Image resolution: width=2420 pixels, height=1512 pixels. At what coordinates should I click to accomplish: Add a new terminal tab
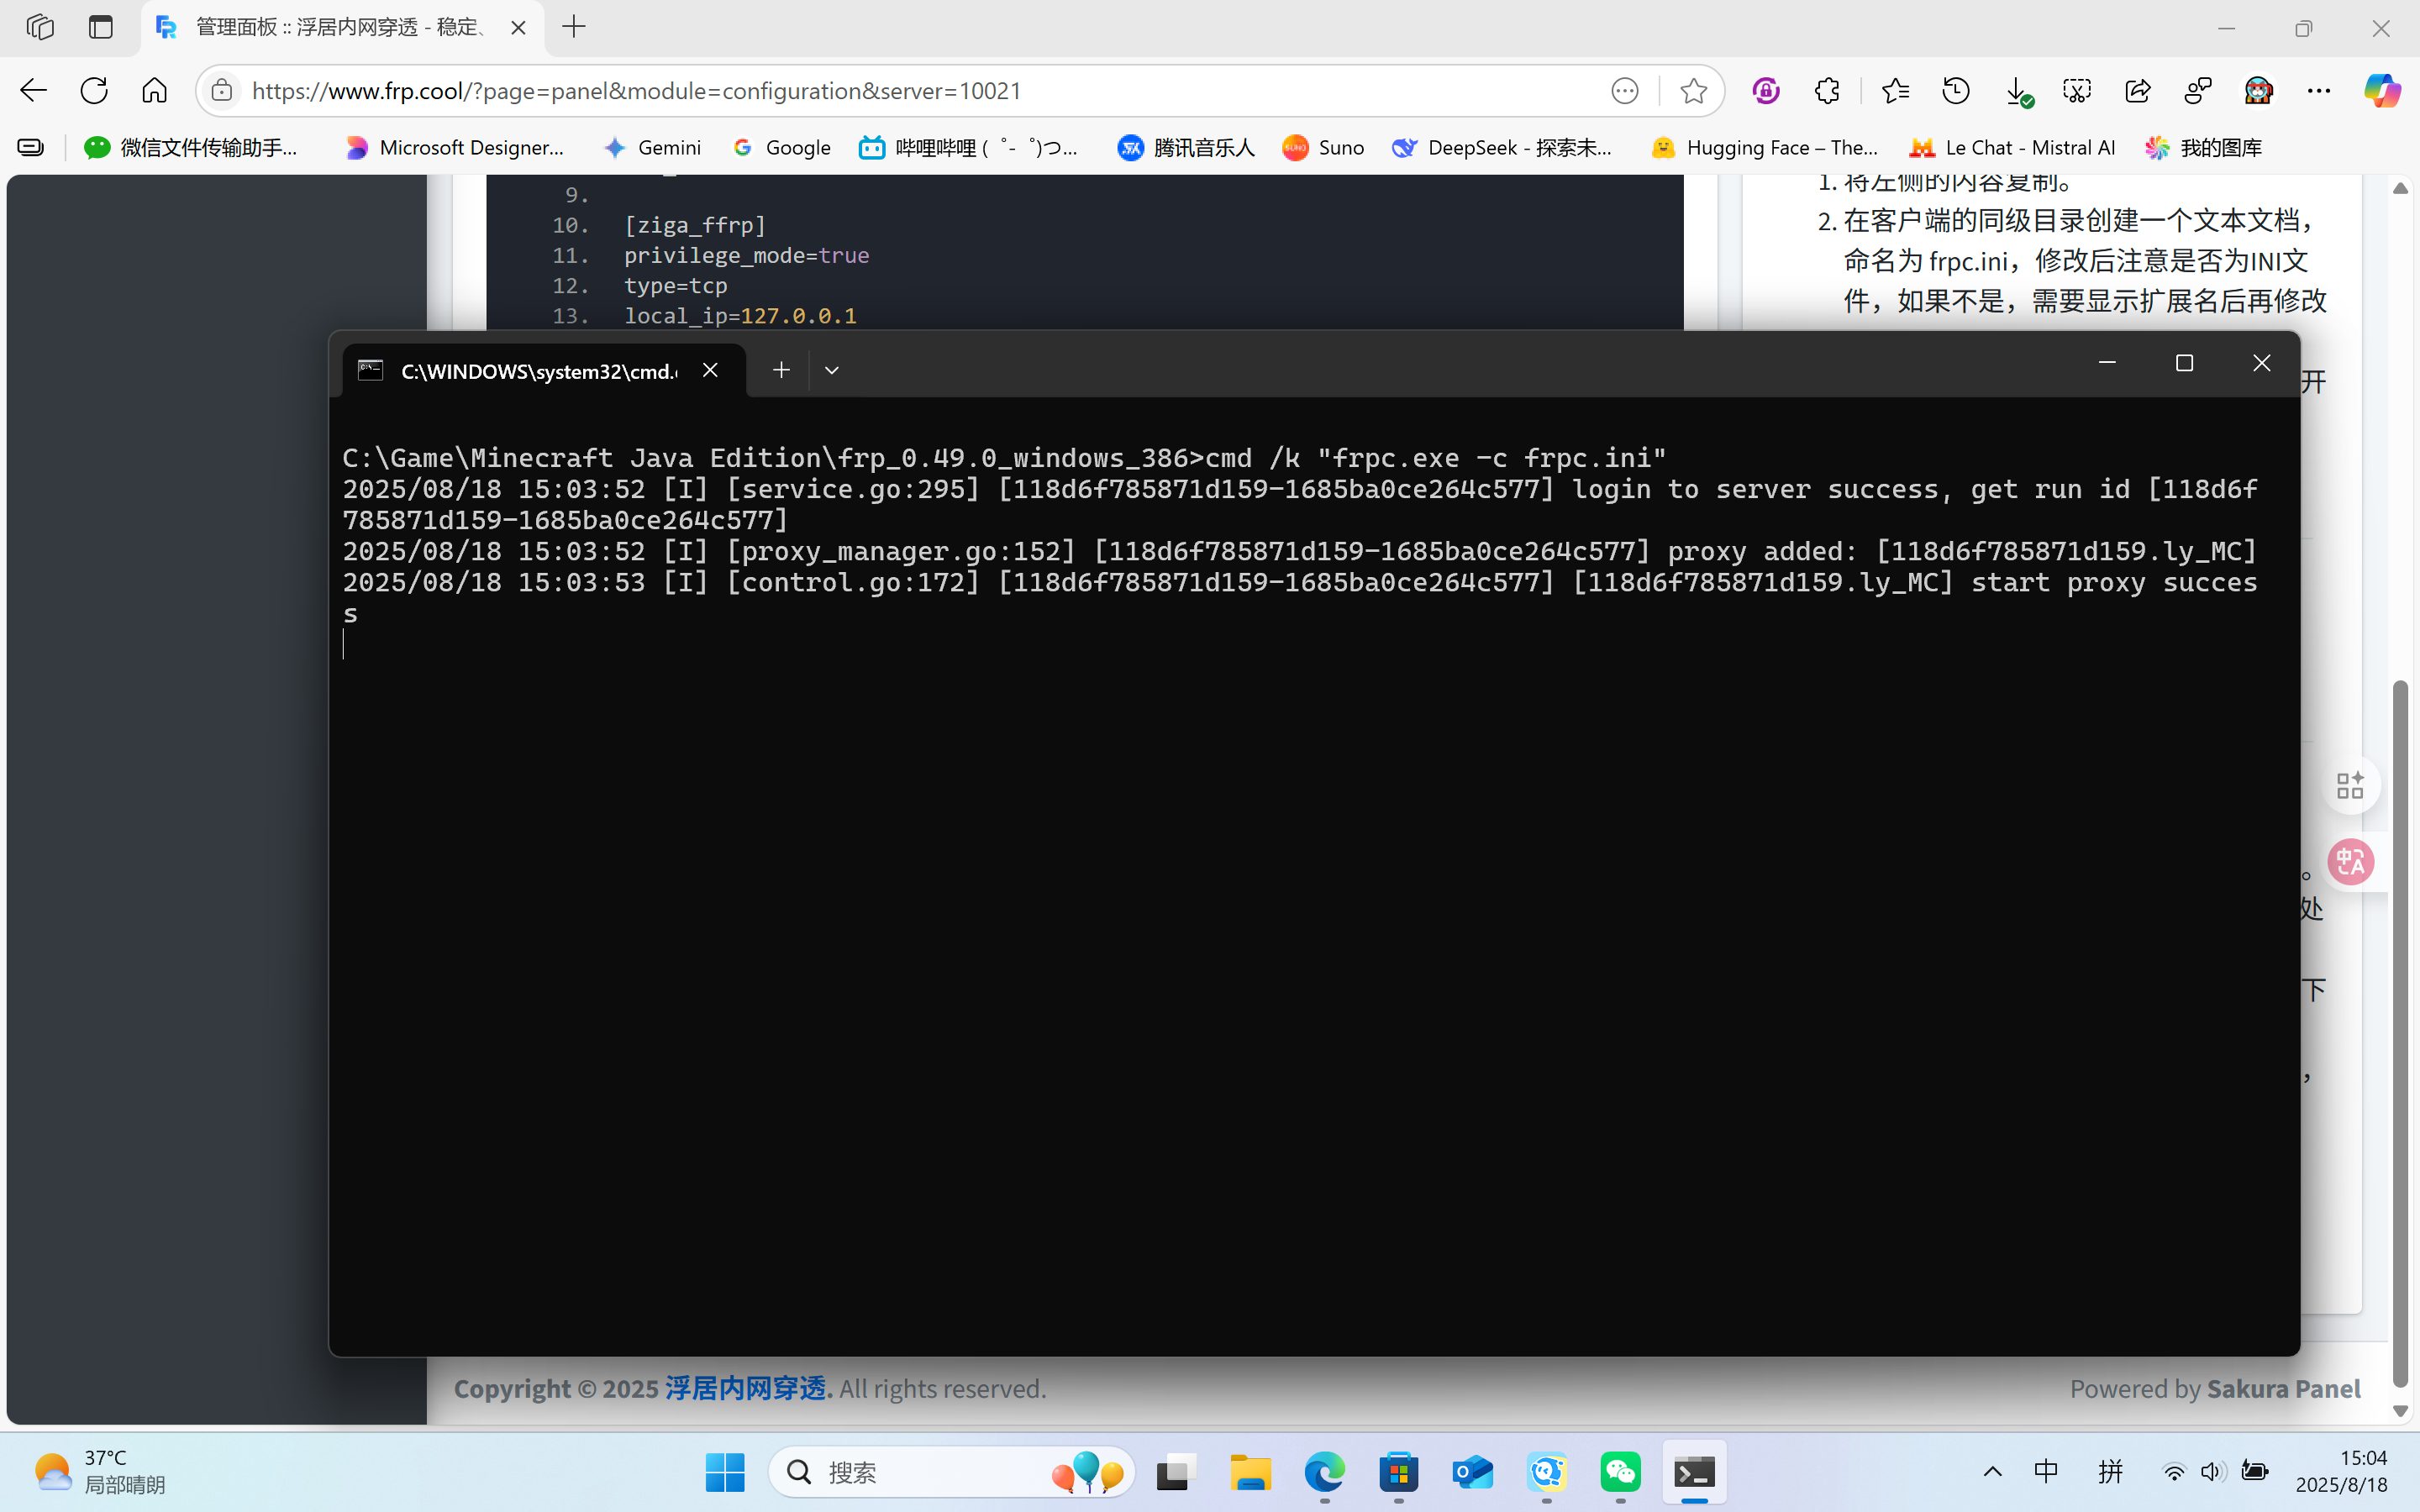(x=781, y=370)
